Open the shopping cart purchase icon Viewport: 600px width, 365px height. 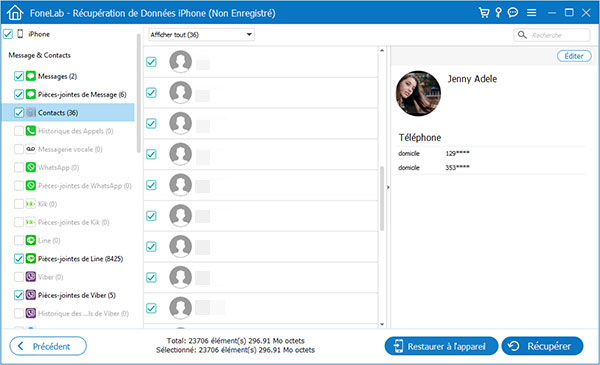[484, 13]
